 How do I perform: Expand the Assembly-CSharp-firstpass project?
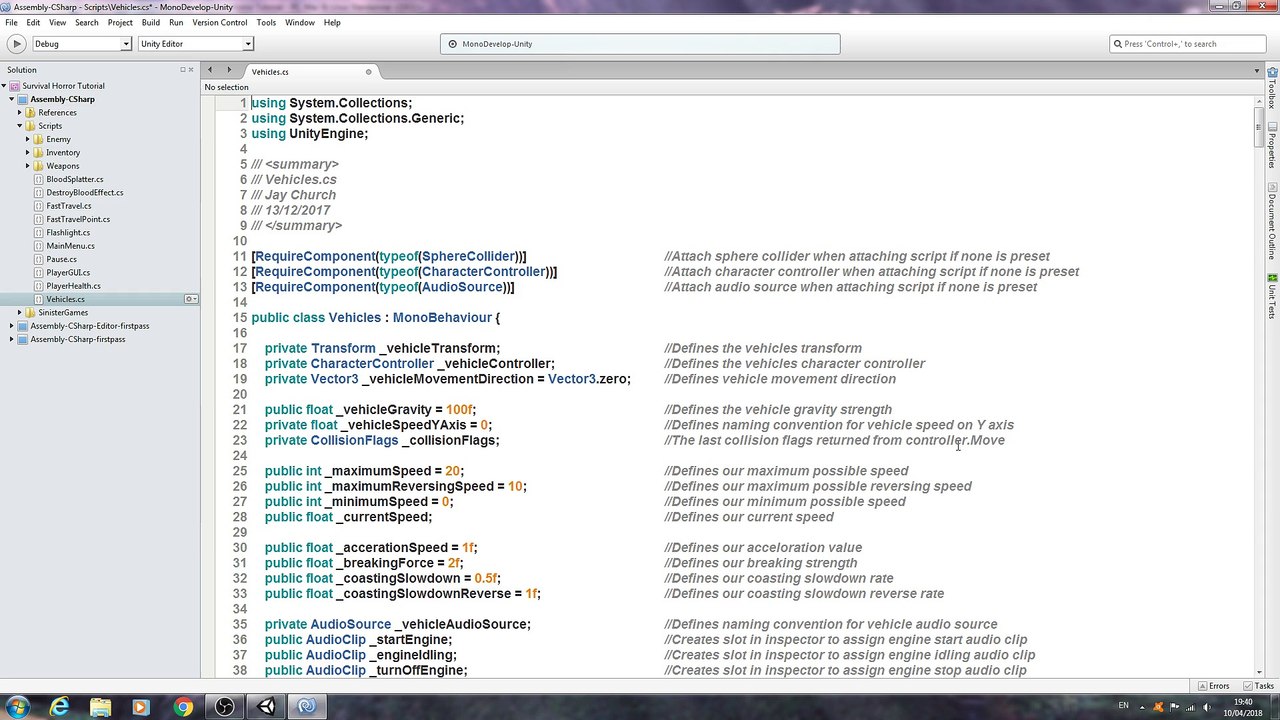[12, 339]
